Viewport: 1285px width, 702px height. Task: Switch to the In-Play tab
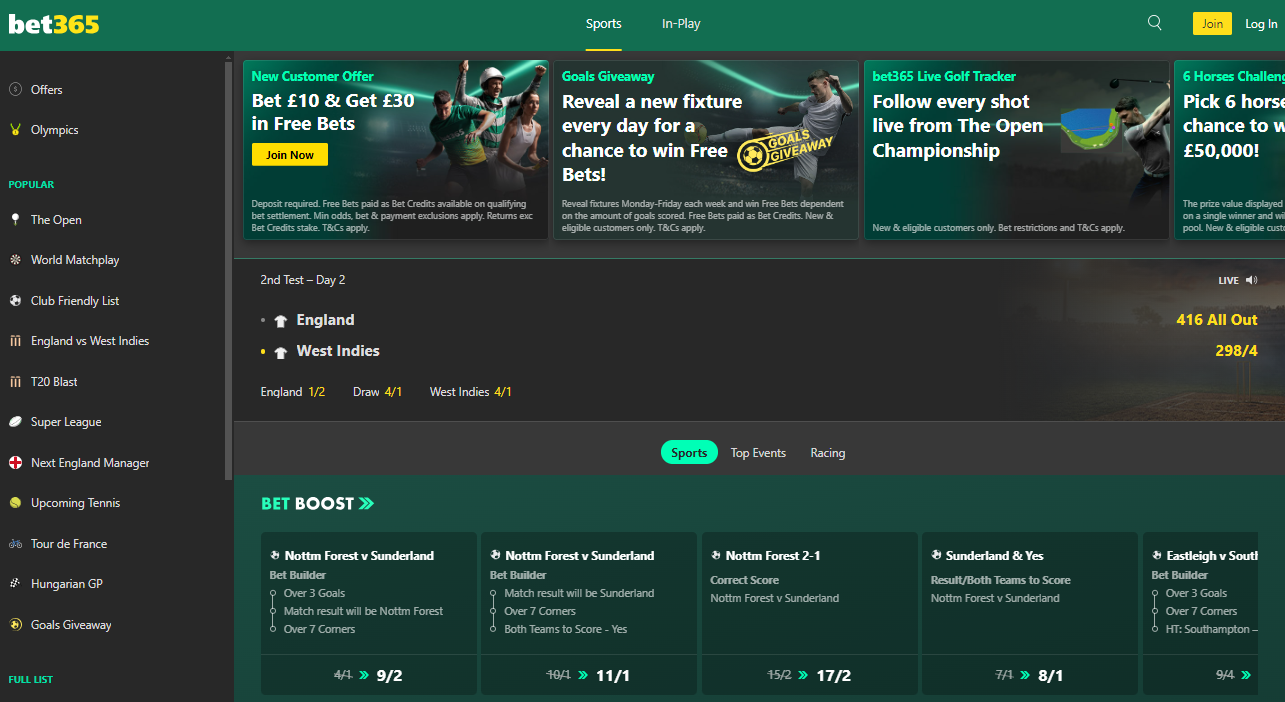coord(681,24)
